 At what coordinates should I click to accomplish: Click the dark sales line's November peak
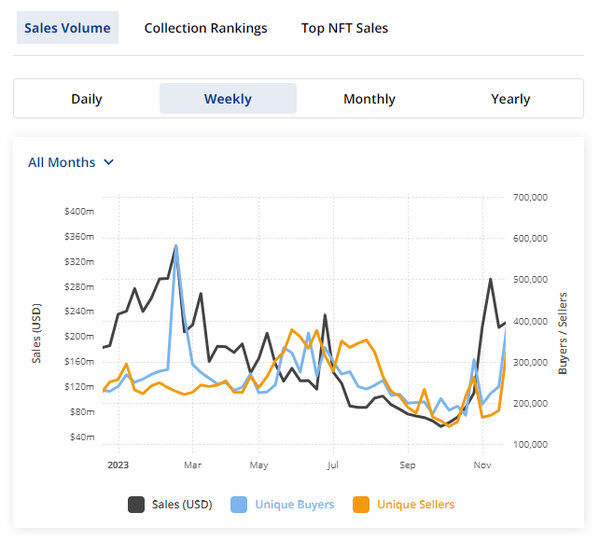490,279
